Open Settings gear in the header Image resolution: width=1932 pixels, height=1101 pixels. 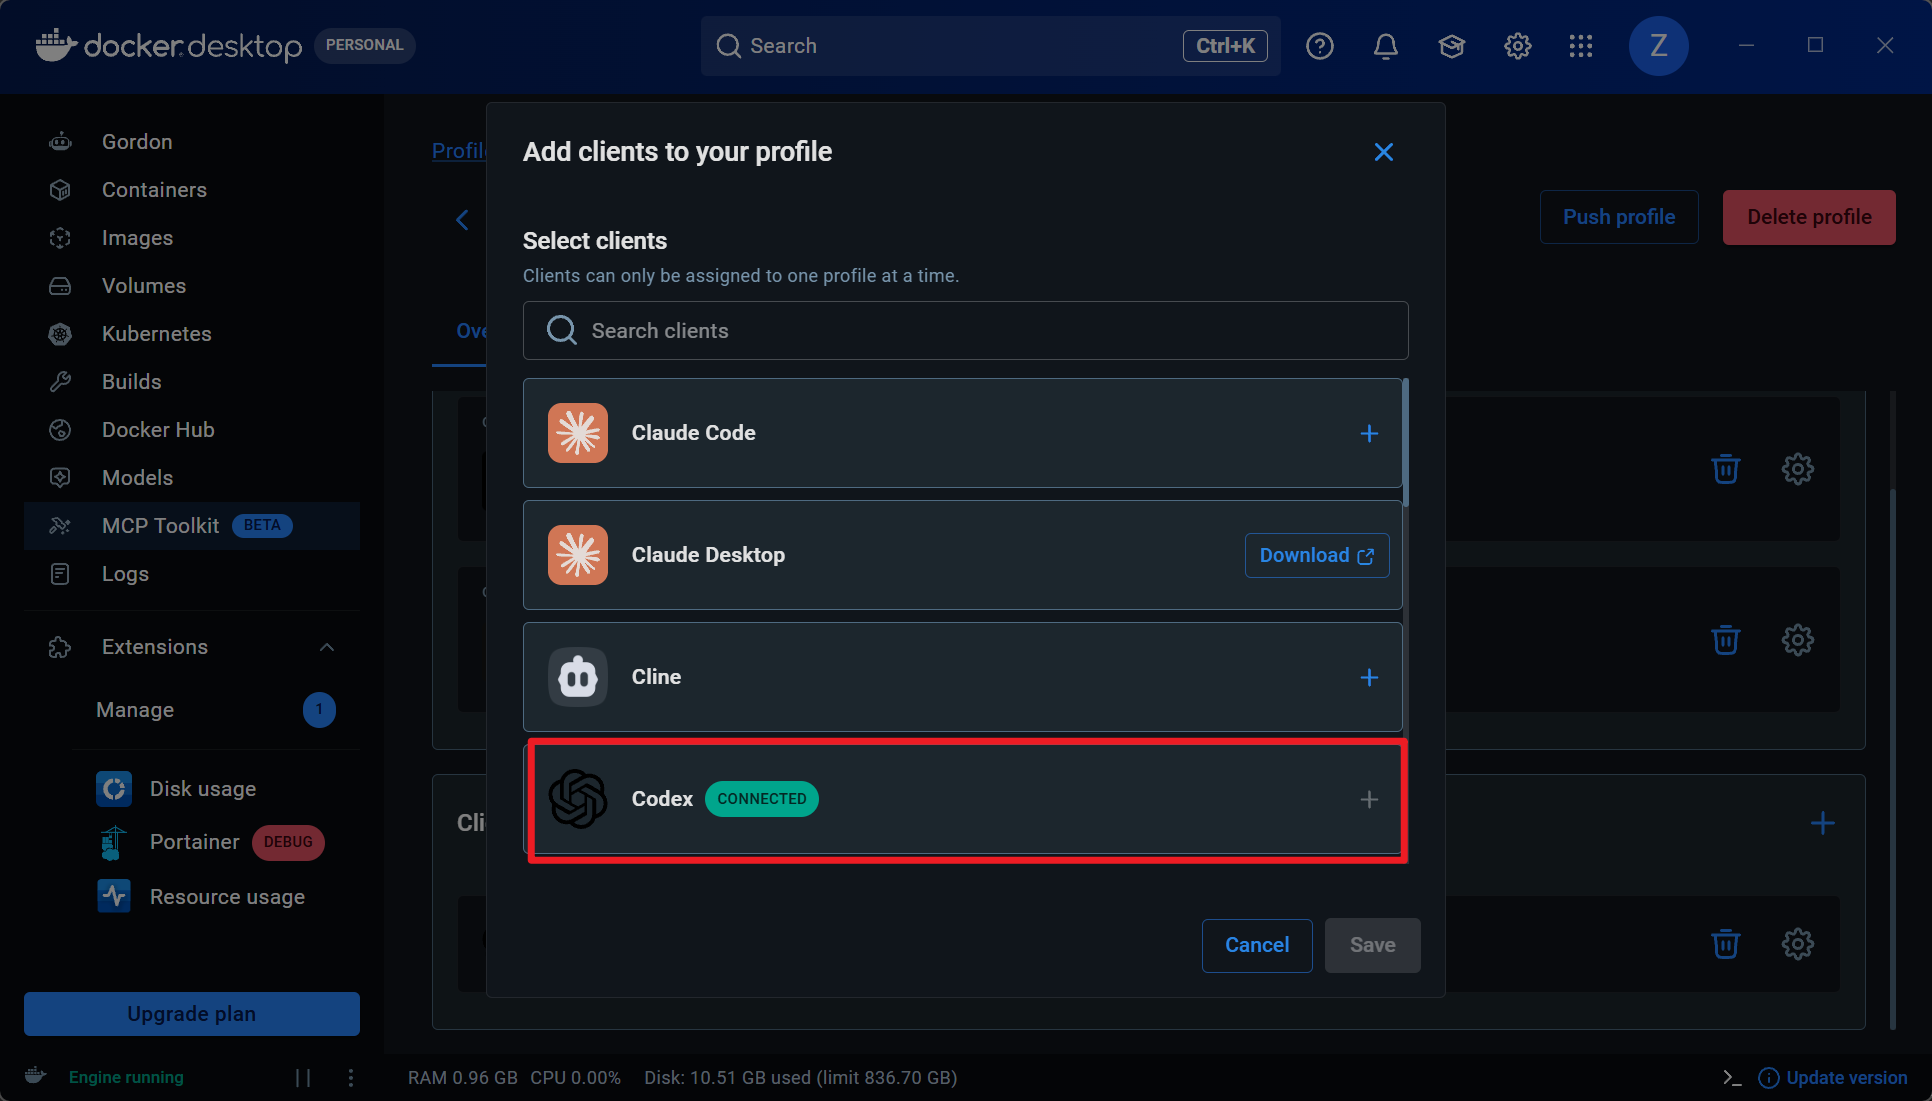pos(1518,46)
